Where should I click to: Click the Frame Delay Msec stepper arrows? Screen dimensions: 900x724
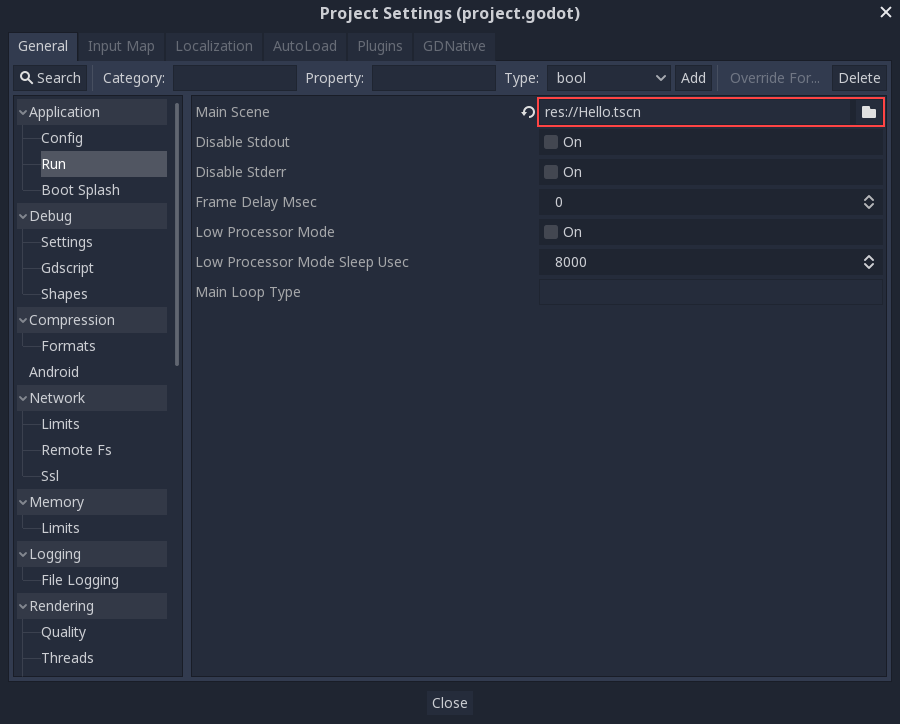pyautogui.click(x=868, y=202)
